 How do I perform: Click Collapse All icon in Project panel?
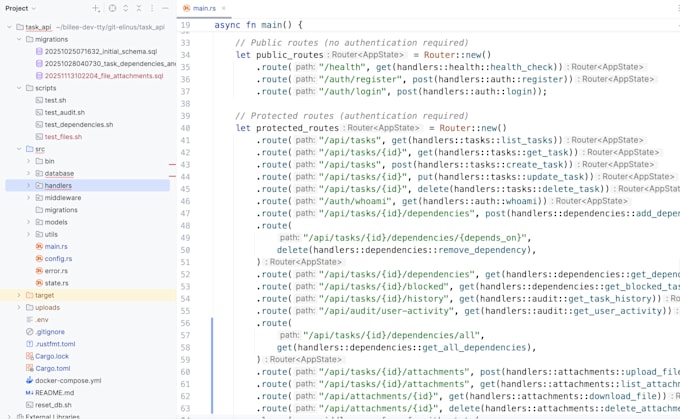(x=139, y=8)
